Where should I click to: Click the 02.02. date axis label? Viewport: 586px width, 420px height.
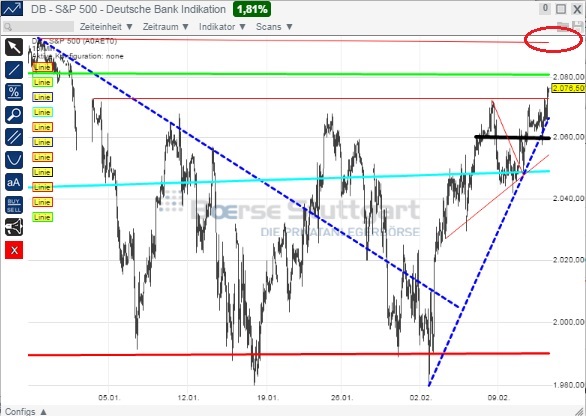click(x=420, y=397)
